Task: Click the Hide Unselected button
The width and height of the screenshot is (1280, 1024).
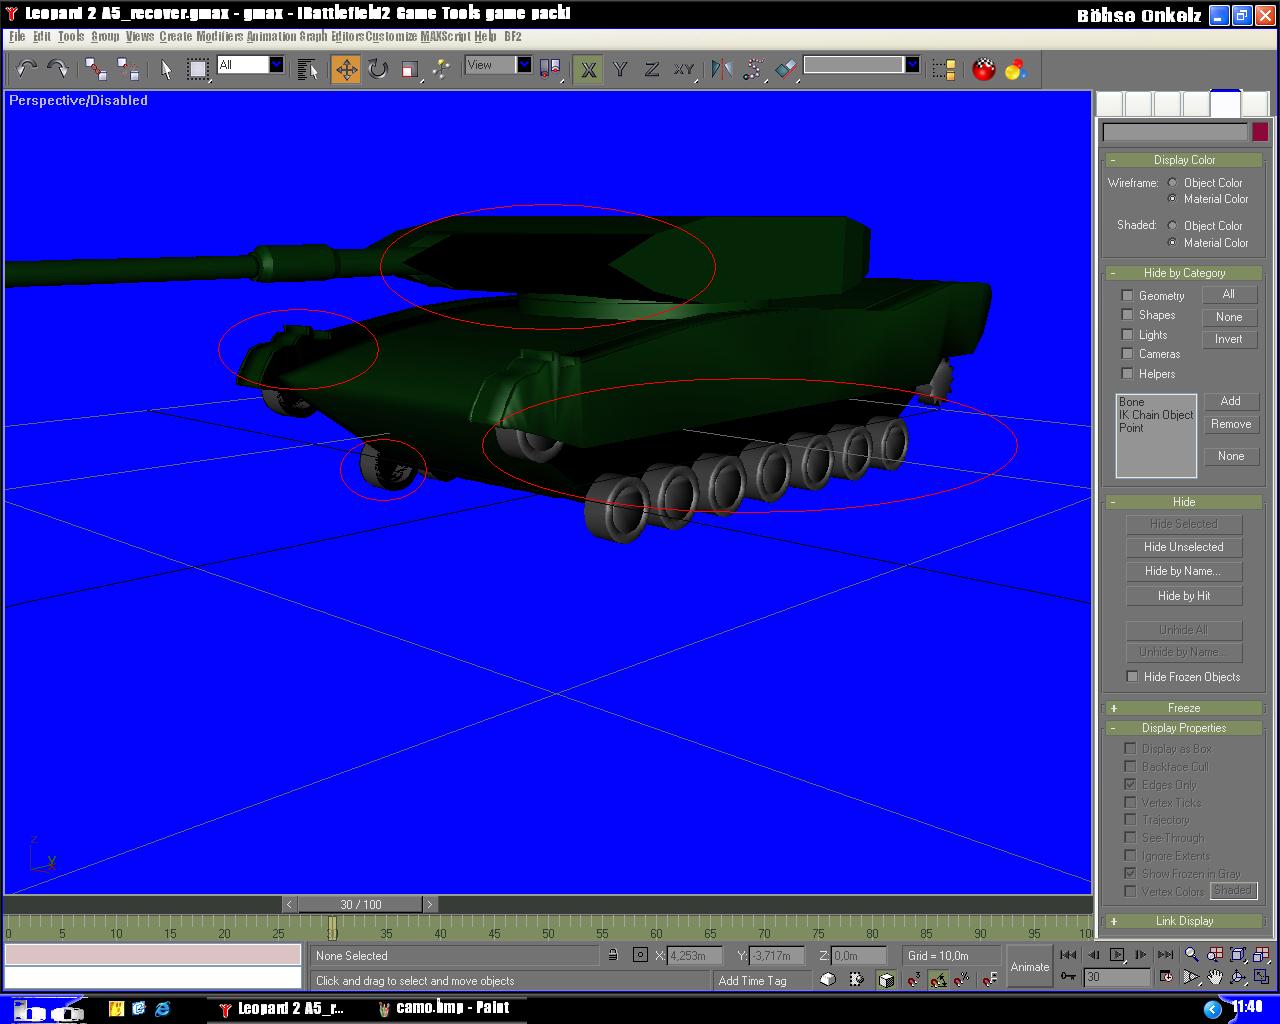Action: click(x=1183, y=547)
